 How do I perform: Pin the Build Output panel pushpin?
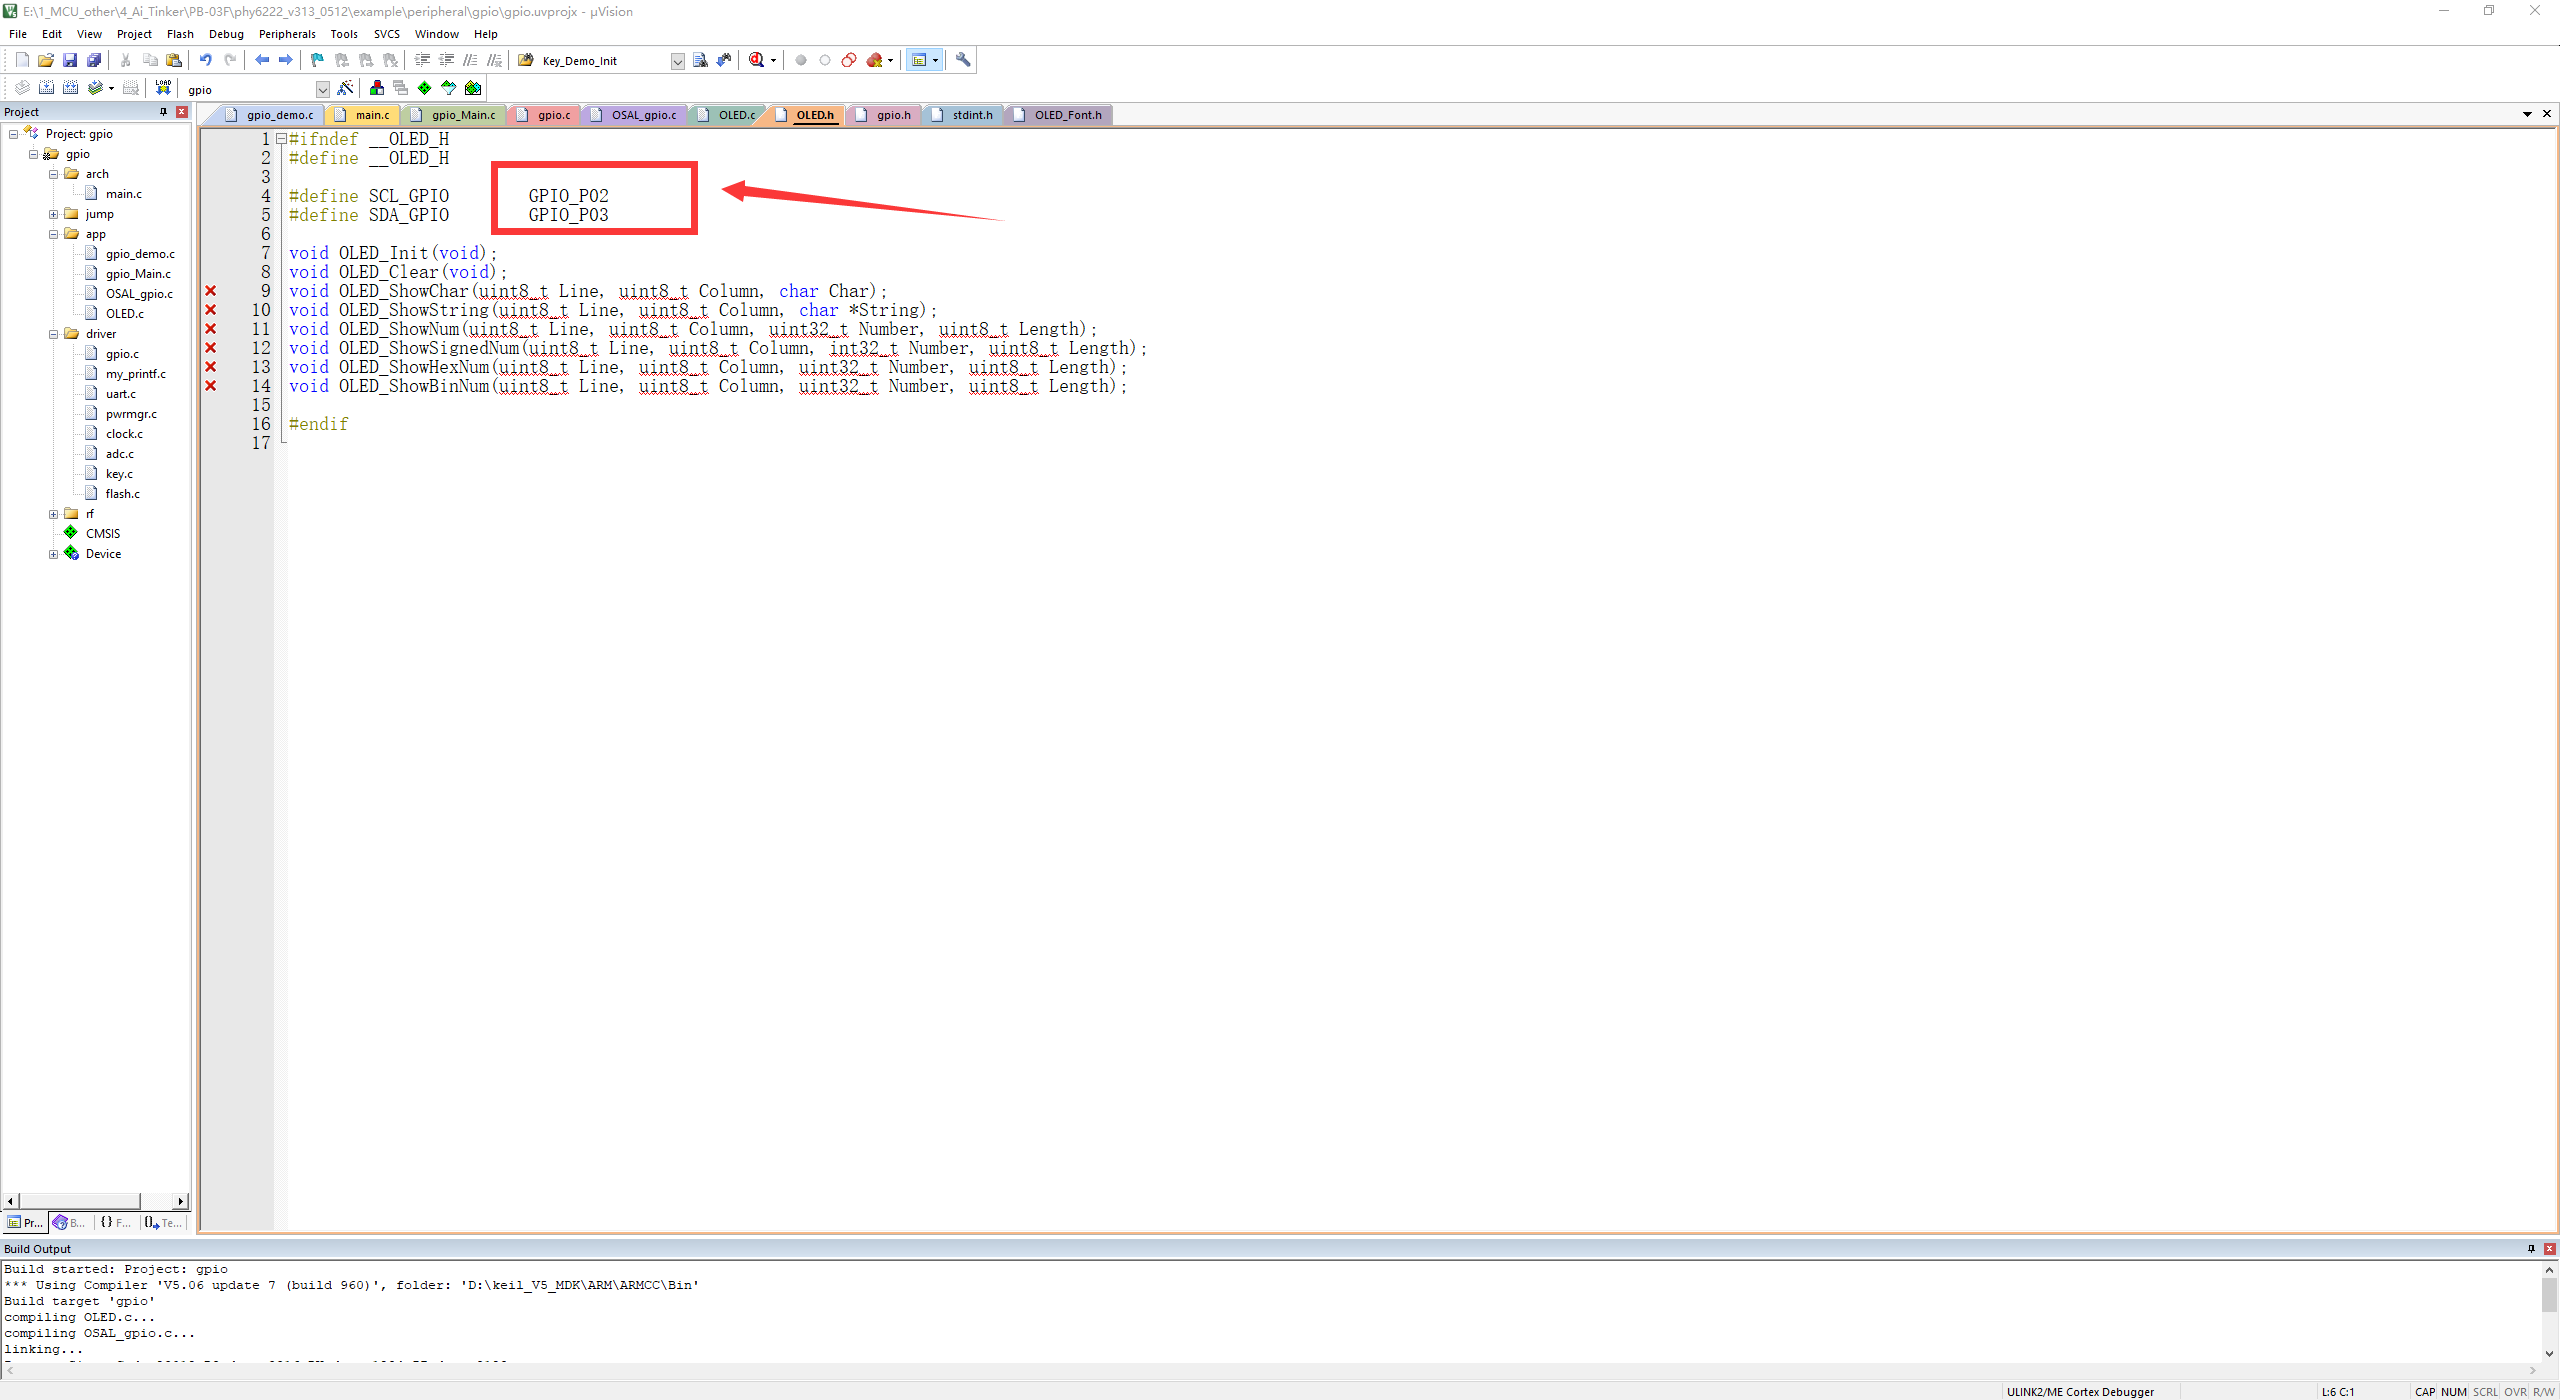tap(2531, 1248)
